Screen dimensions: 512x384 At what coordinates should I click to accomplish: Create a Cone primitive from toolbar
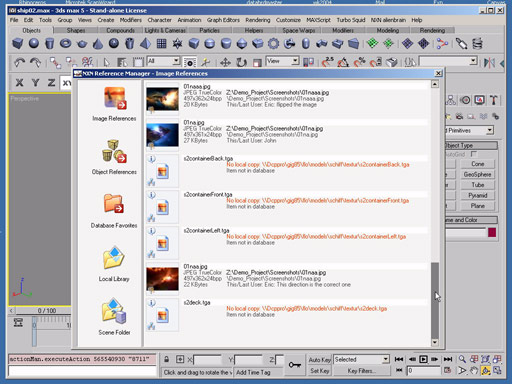click(x=97, y=44)
